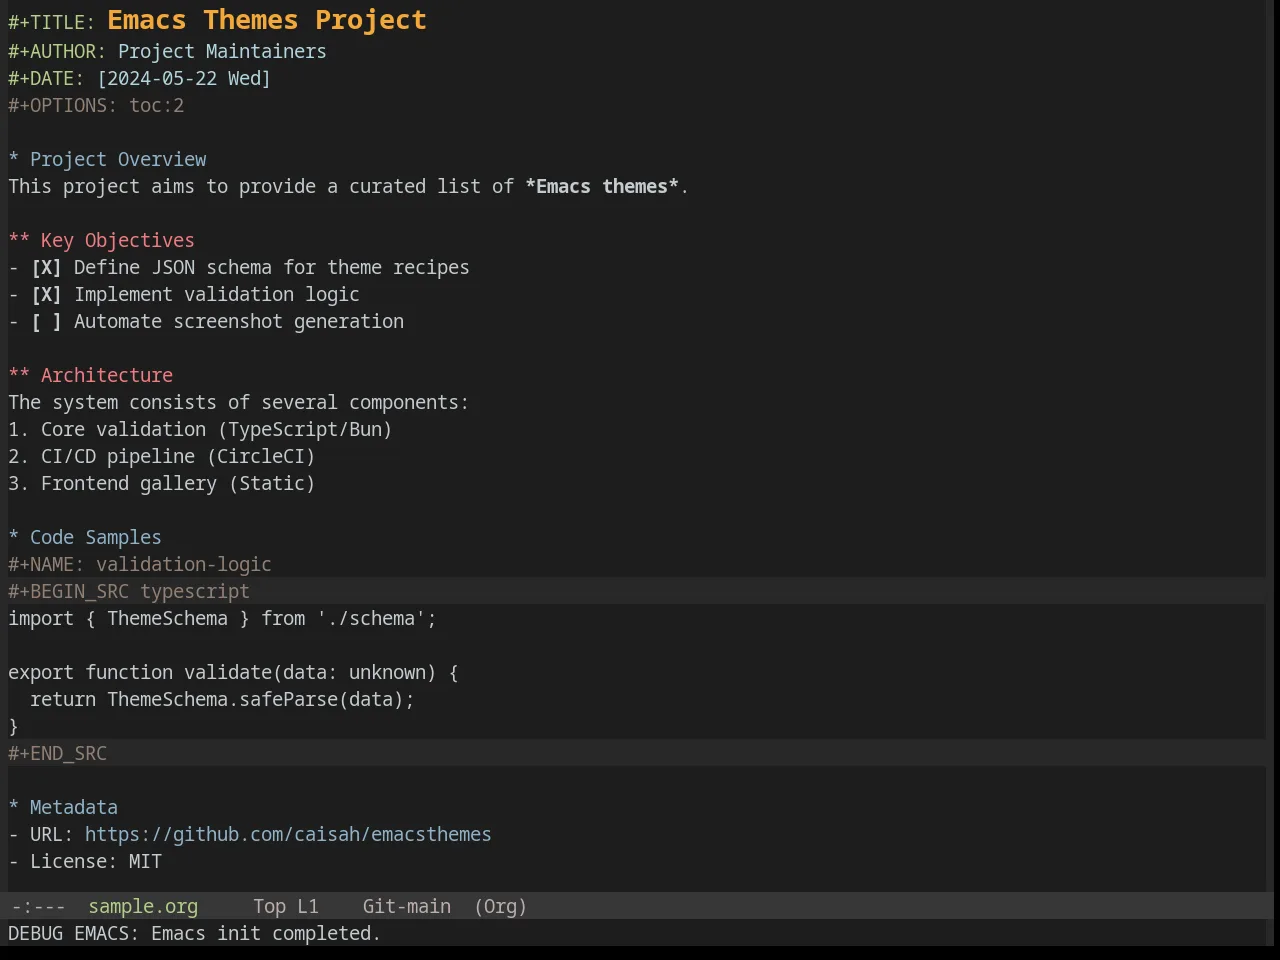Click 'Top L1' position indicator

point(286,907)
